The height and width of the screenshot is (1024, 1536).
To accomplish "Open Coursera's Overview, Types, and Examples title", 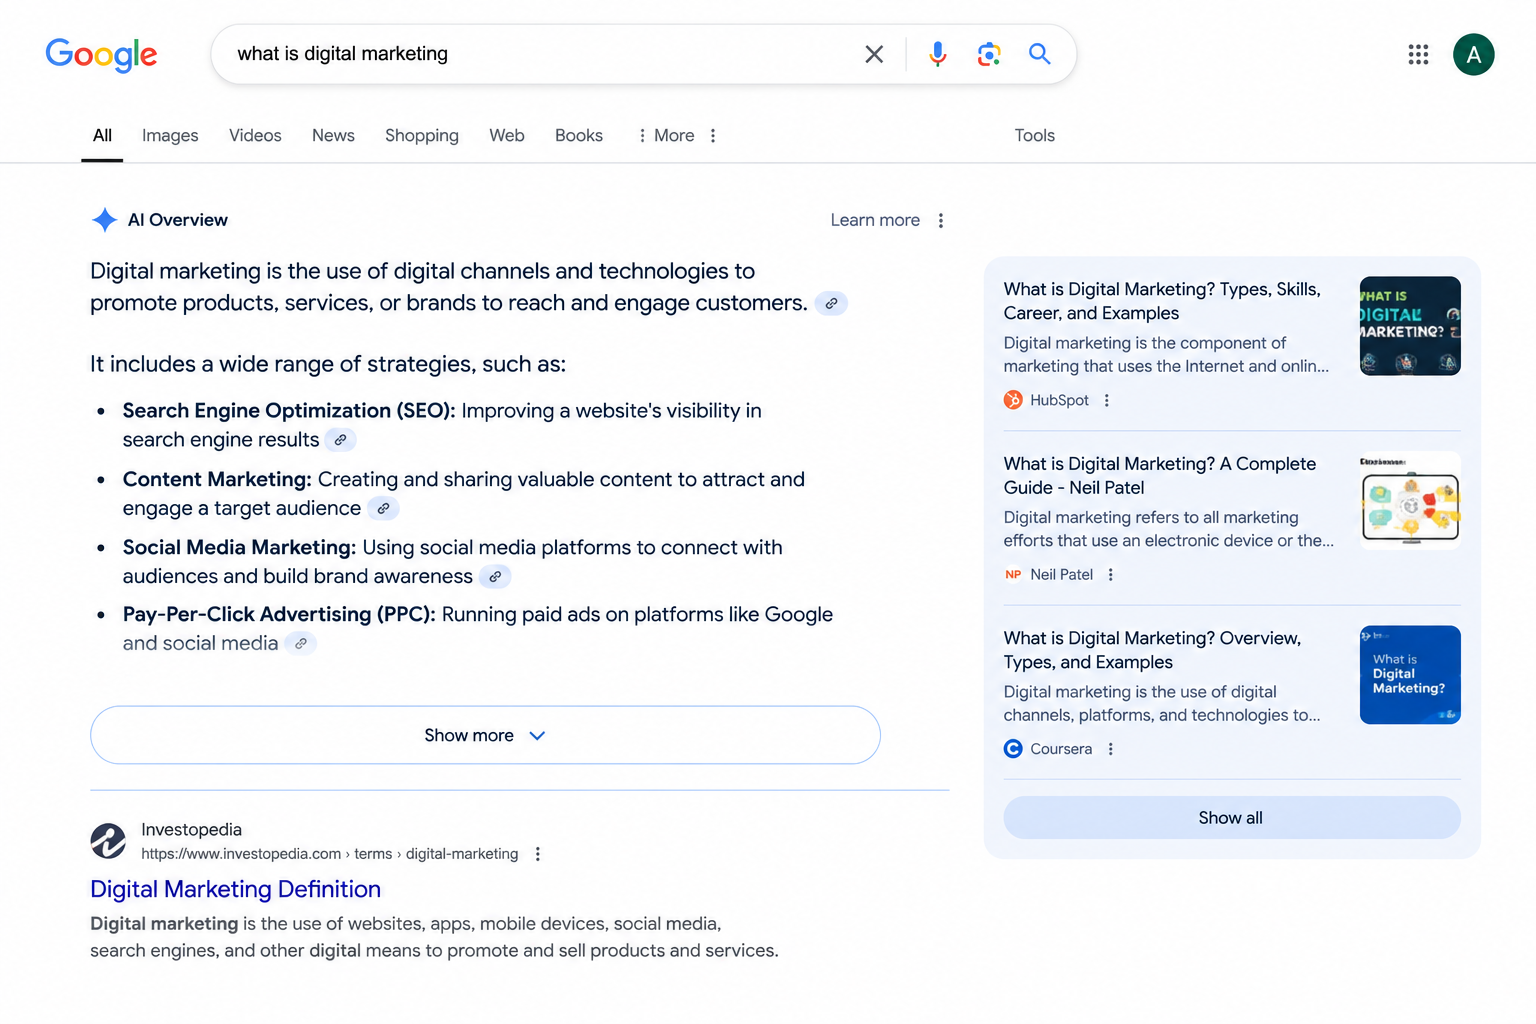I will pos(1152,650).
